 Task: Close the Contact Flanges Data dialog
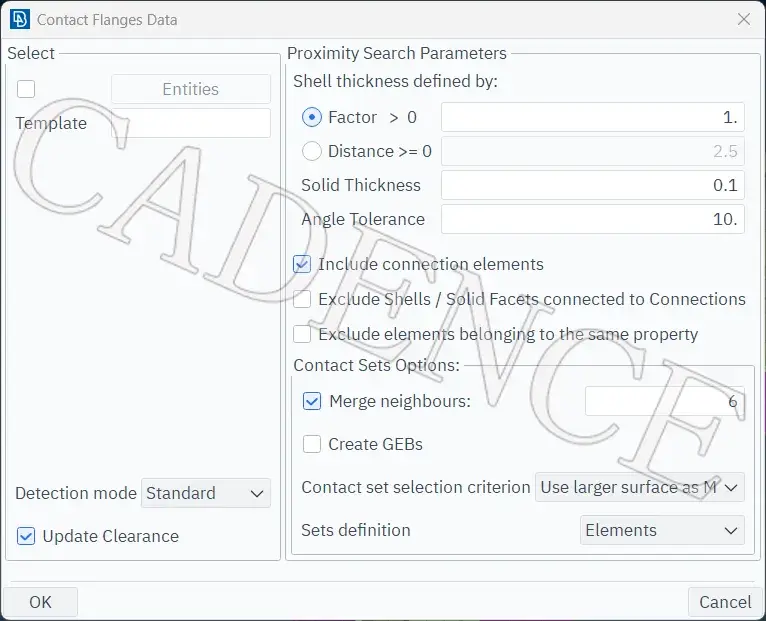(x=744, y=20)
